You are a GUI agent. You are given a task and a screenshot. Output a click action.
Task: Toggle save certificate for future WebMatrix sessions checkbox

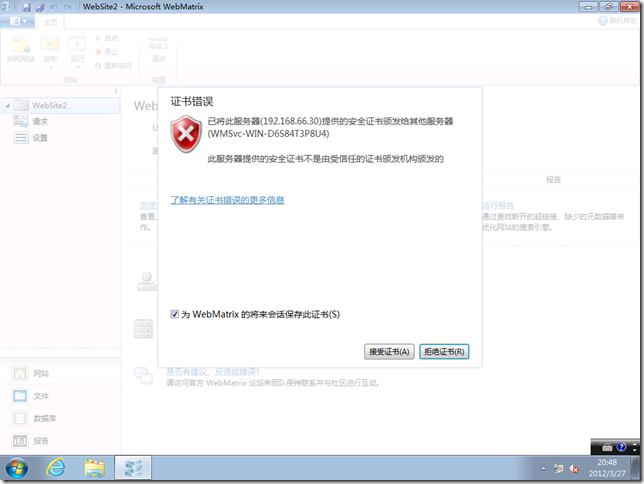[174, 314]
